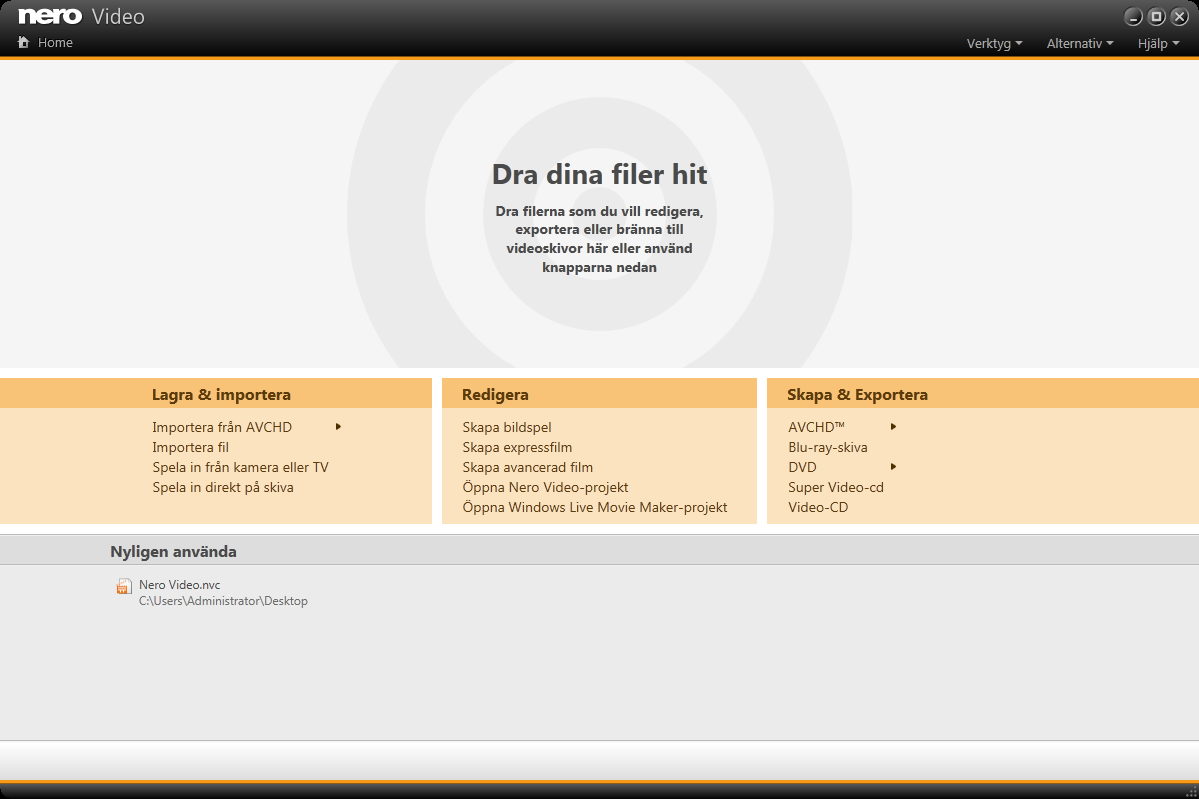Click the Nyligen använda heading

tap(174, 551)
